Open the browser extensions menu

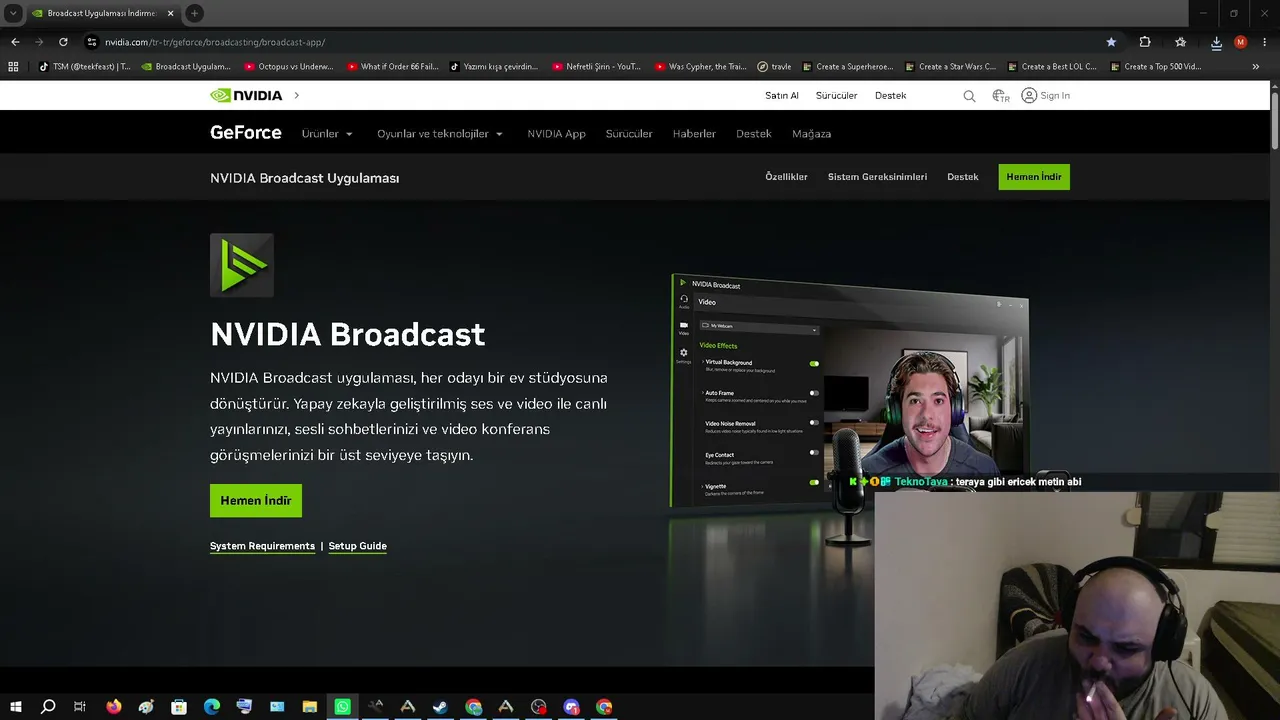pyautogui.click(x=1145, y=42)
